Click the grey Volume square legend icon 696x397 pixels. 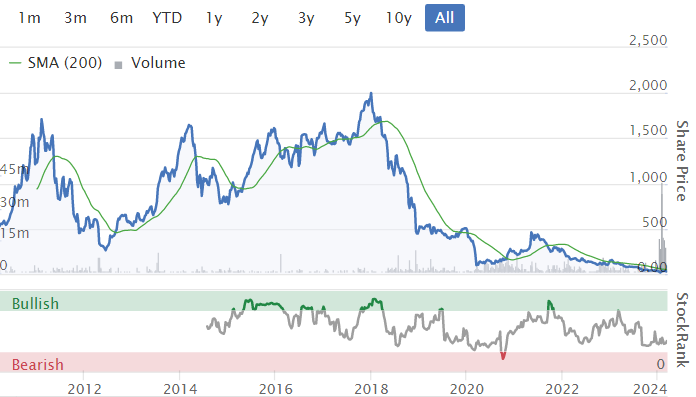point(118,65)
